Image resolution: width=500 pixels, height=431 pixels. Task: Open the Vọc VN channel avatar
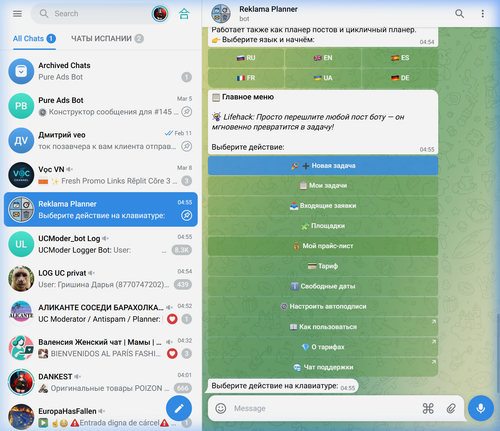click(21, 175)
